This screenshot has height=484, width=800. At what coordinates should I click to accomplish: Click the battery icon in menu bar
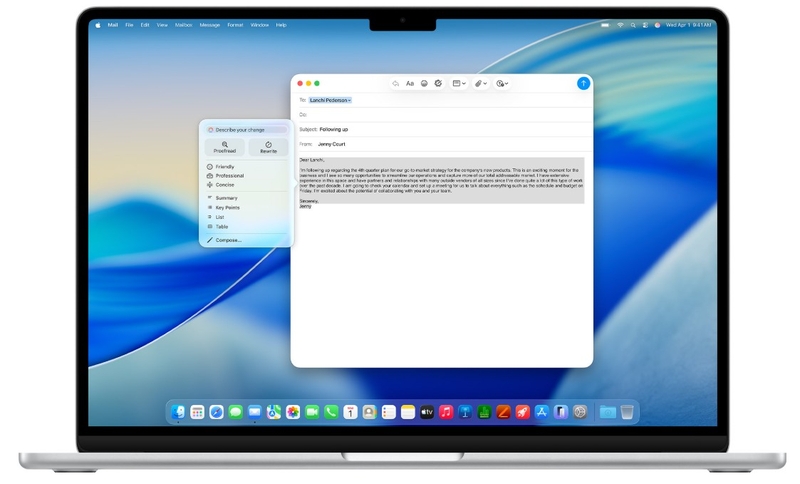point(605,24)
